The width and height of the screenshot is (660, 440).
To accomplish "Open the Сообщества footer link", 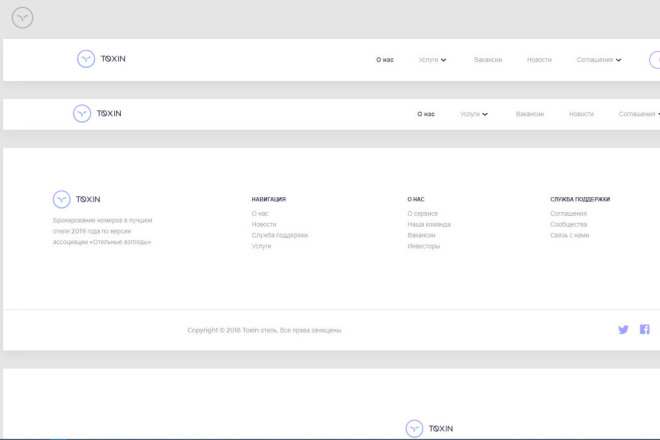I will coord(569,224).
